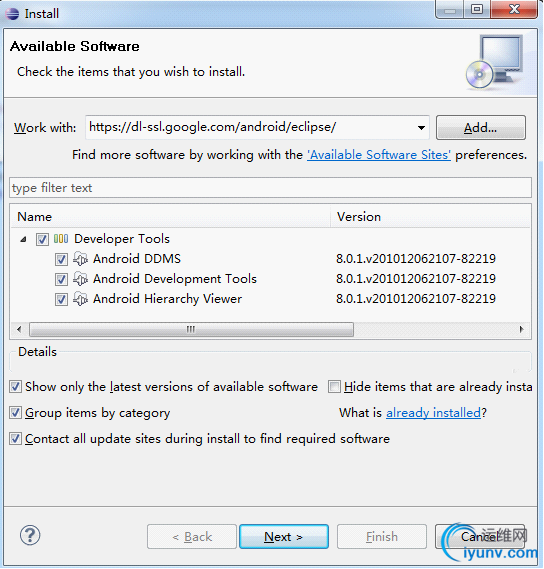The width and height of the screenshot is (544, 569).
Task: Click the Add... button
Action: tap(480, 128)
